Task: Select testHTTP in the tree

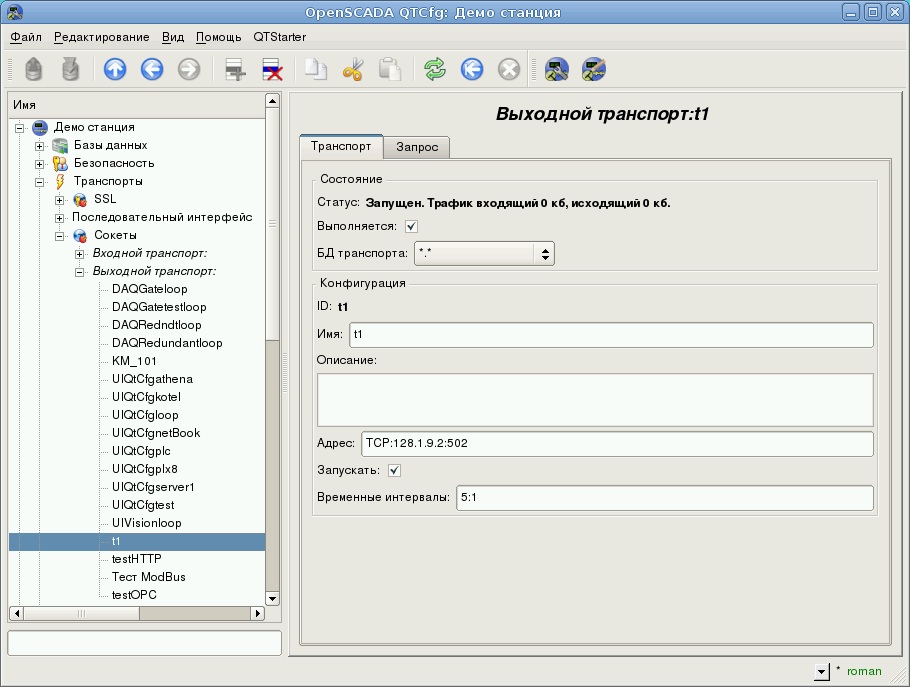Action: coord(136,559)
